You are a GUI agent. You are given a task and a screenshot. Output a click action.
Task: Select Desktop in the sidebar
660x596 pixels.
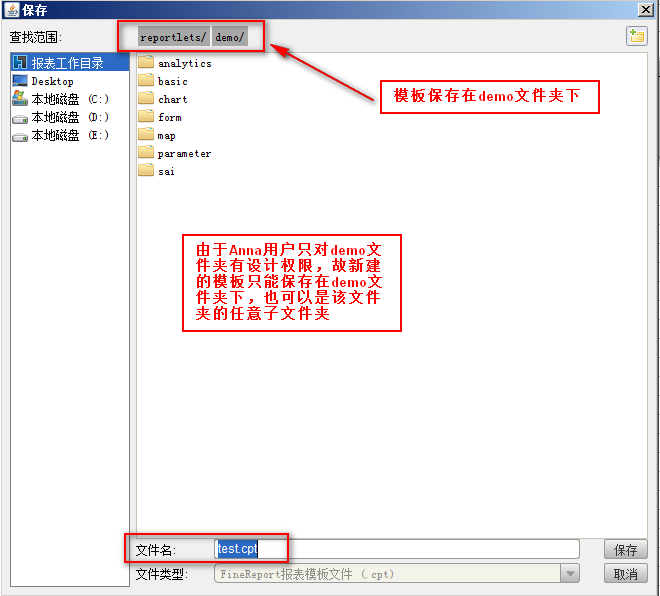pyautogui.click(x=70, y=81)
